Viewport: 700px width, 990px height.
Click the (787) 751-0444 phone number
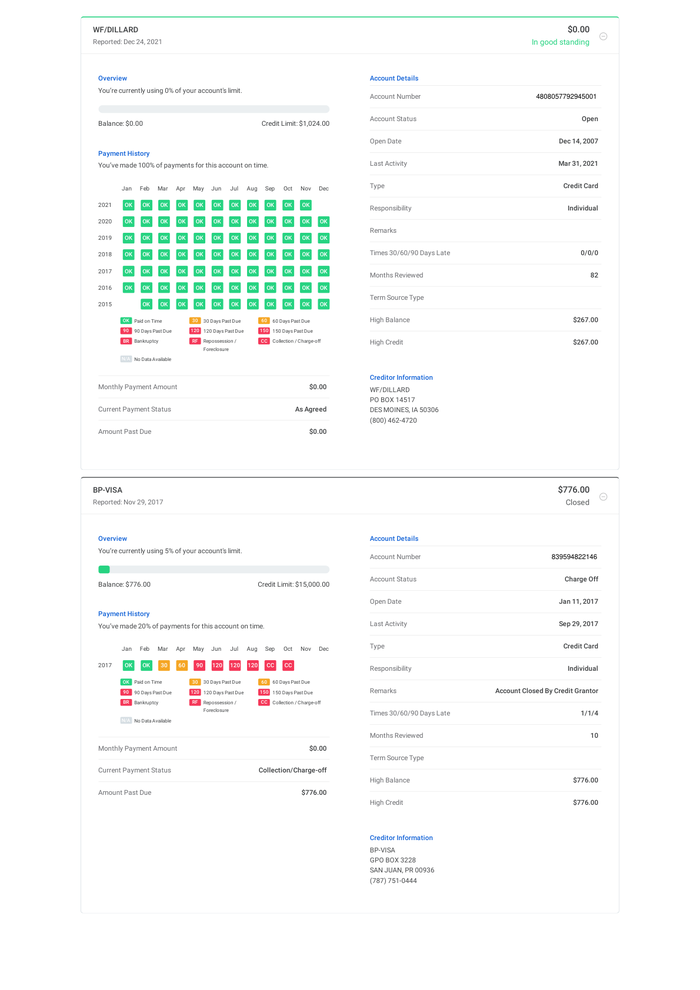[393, 881]
